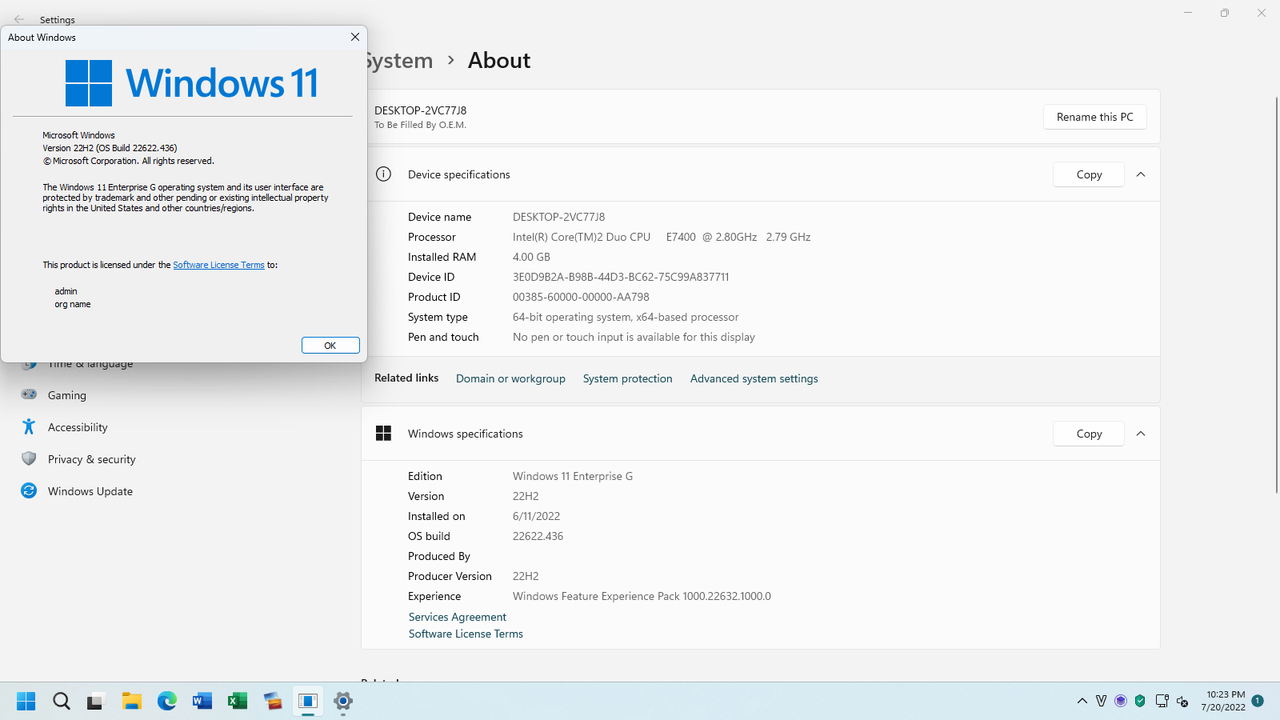Open Excel from the taskbar

tap(237, 701)
